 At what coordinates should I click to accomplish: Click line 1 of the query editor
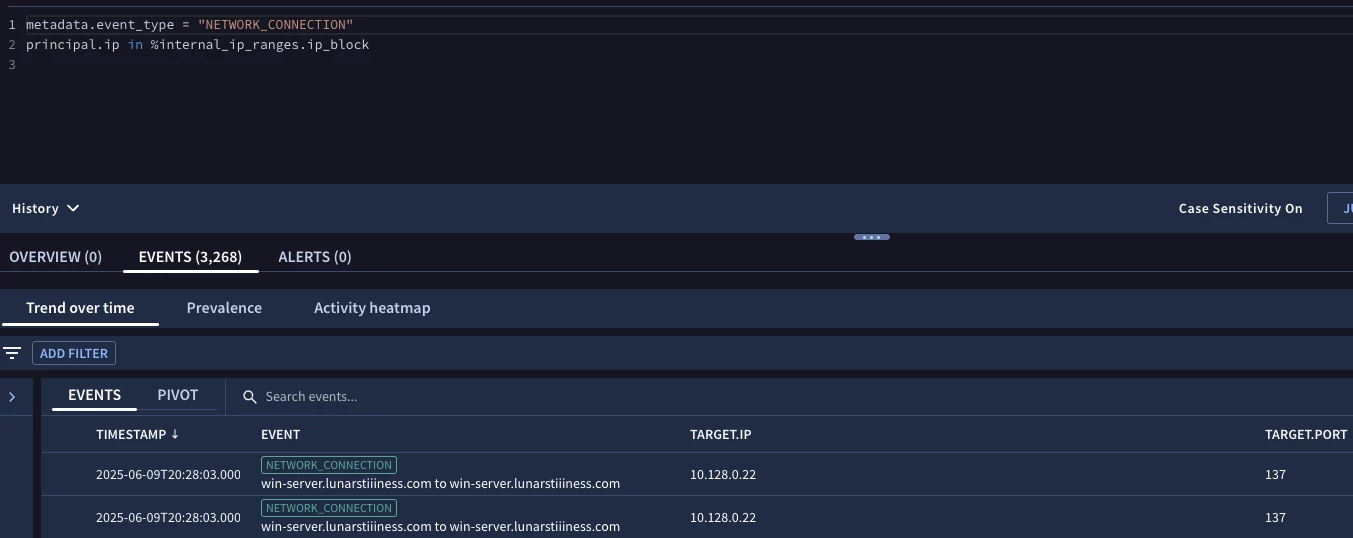pyautogui.click(x=189, y=24)
